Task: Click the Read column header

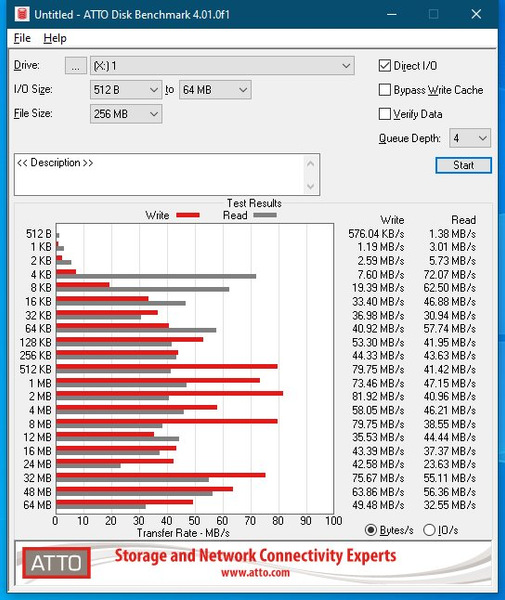Action: [463, 220]
